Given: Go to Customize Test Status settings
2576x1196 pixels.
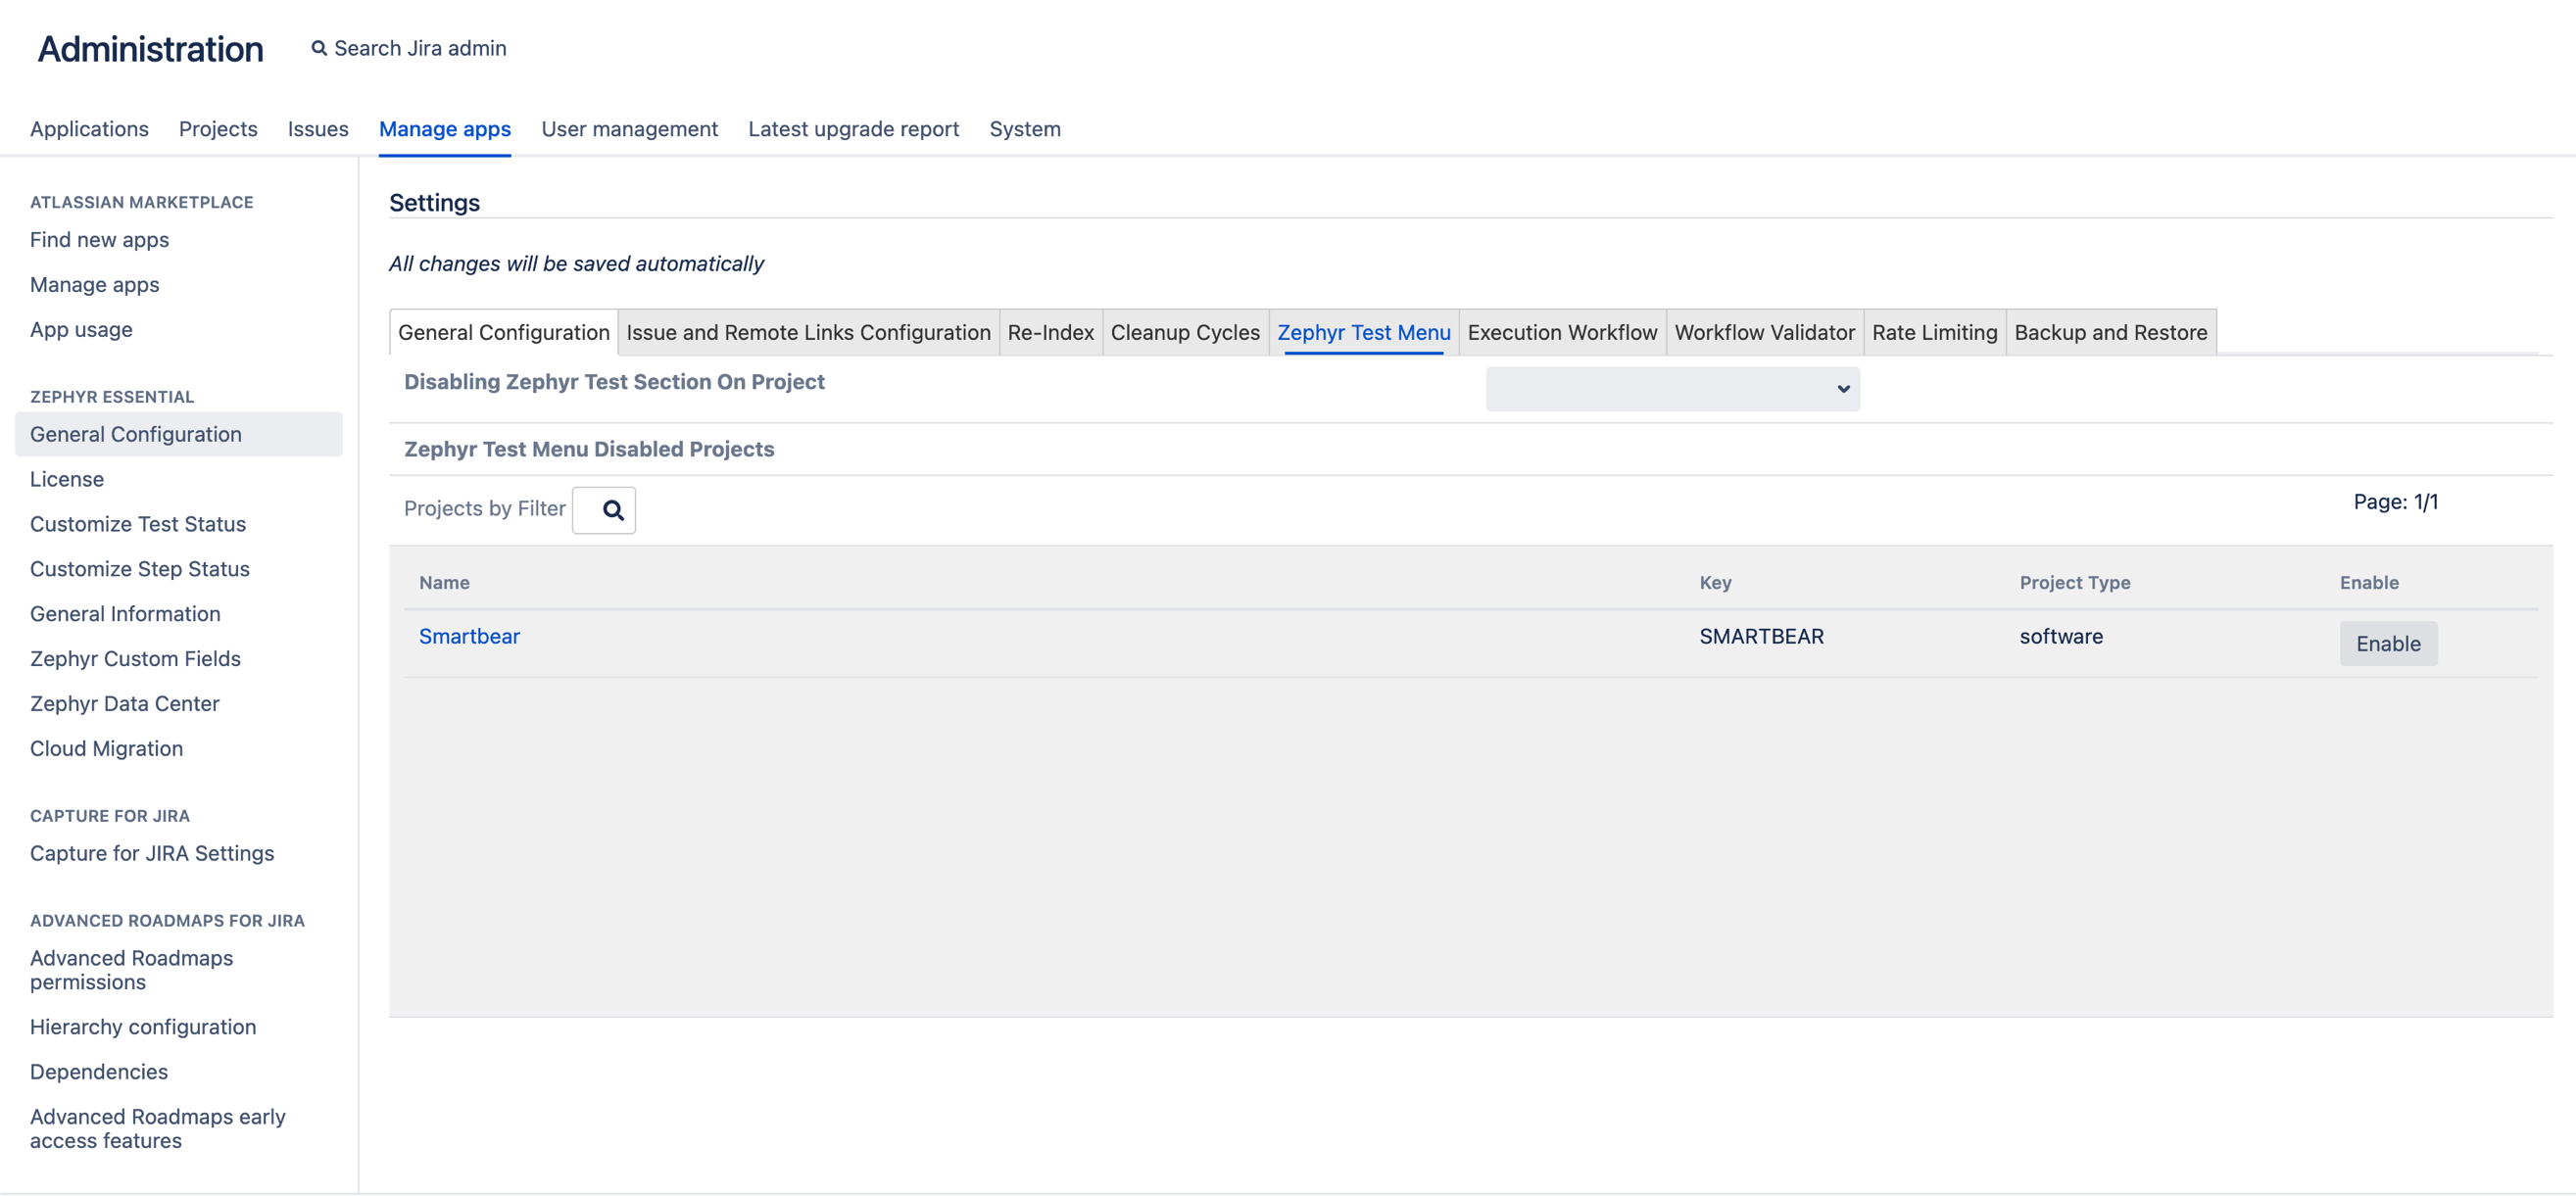Looking at the screenshot, I should pyautogui.click(x=138, y=523).
